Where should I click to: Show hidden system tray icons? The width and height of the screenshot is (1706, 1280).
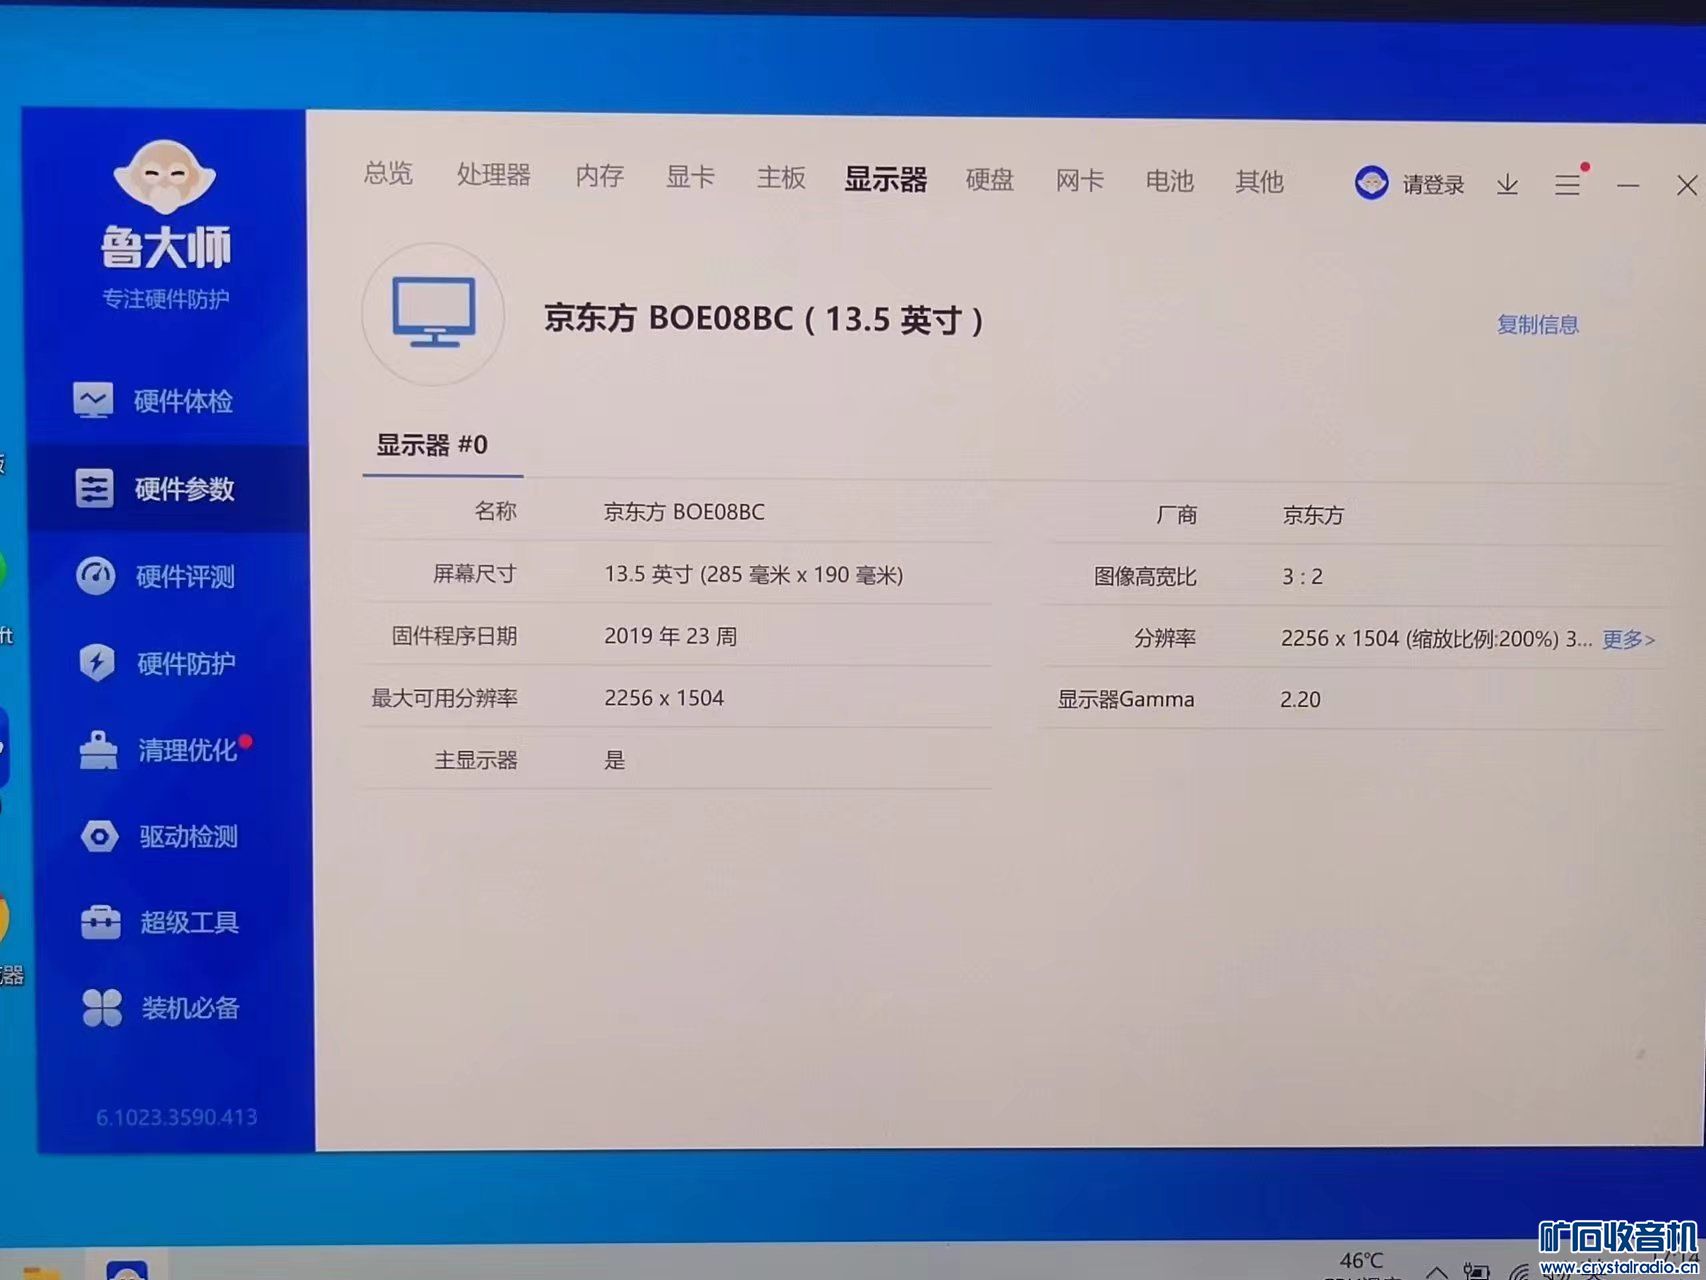pos(1436,1271)
